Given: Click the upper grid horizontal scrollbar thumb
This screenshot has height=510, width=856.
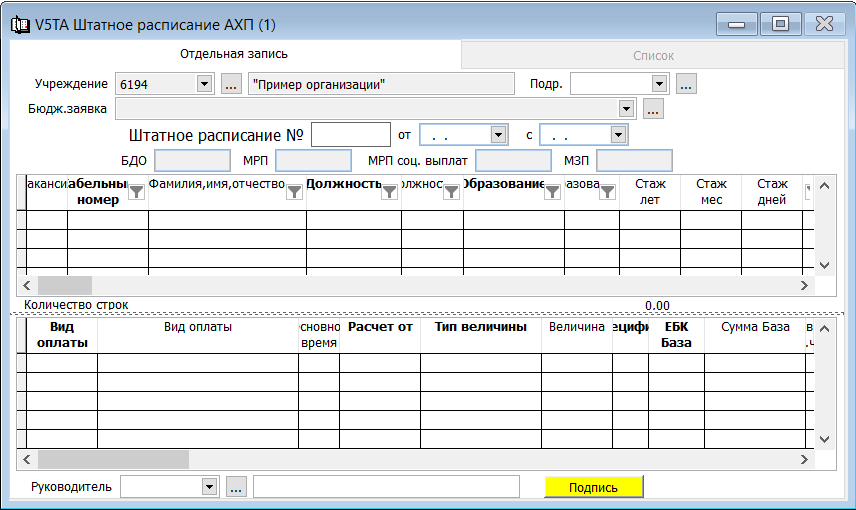Looking at the screenshot, I should (64, 285).
